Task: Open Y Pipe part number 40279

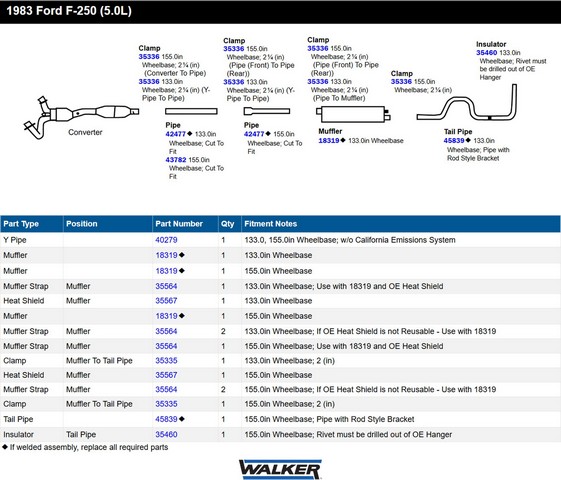Action: pos(166,240)
